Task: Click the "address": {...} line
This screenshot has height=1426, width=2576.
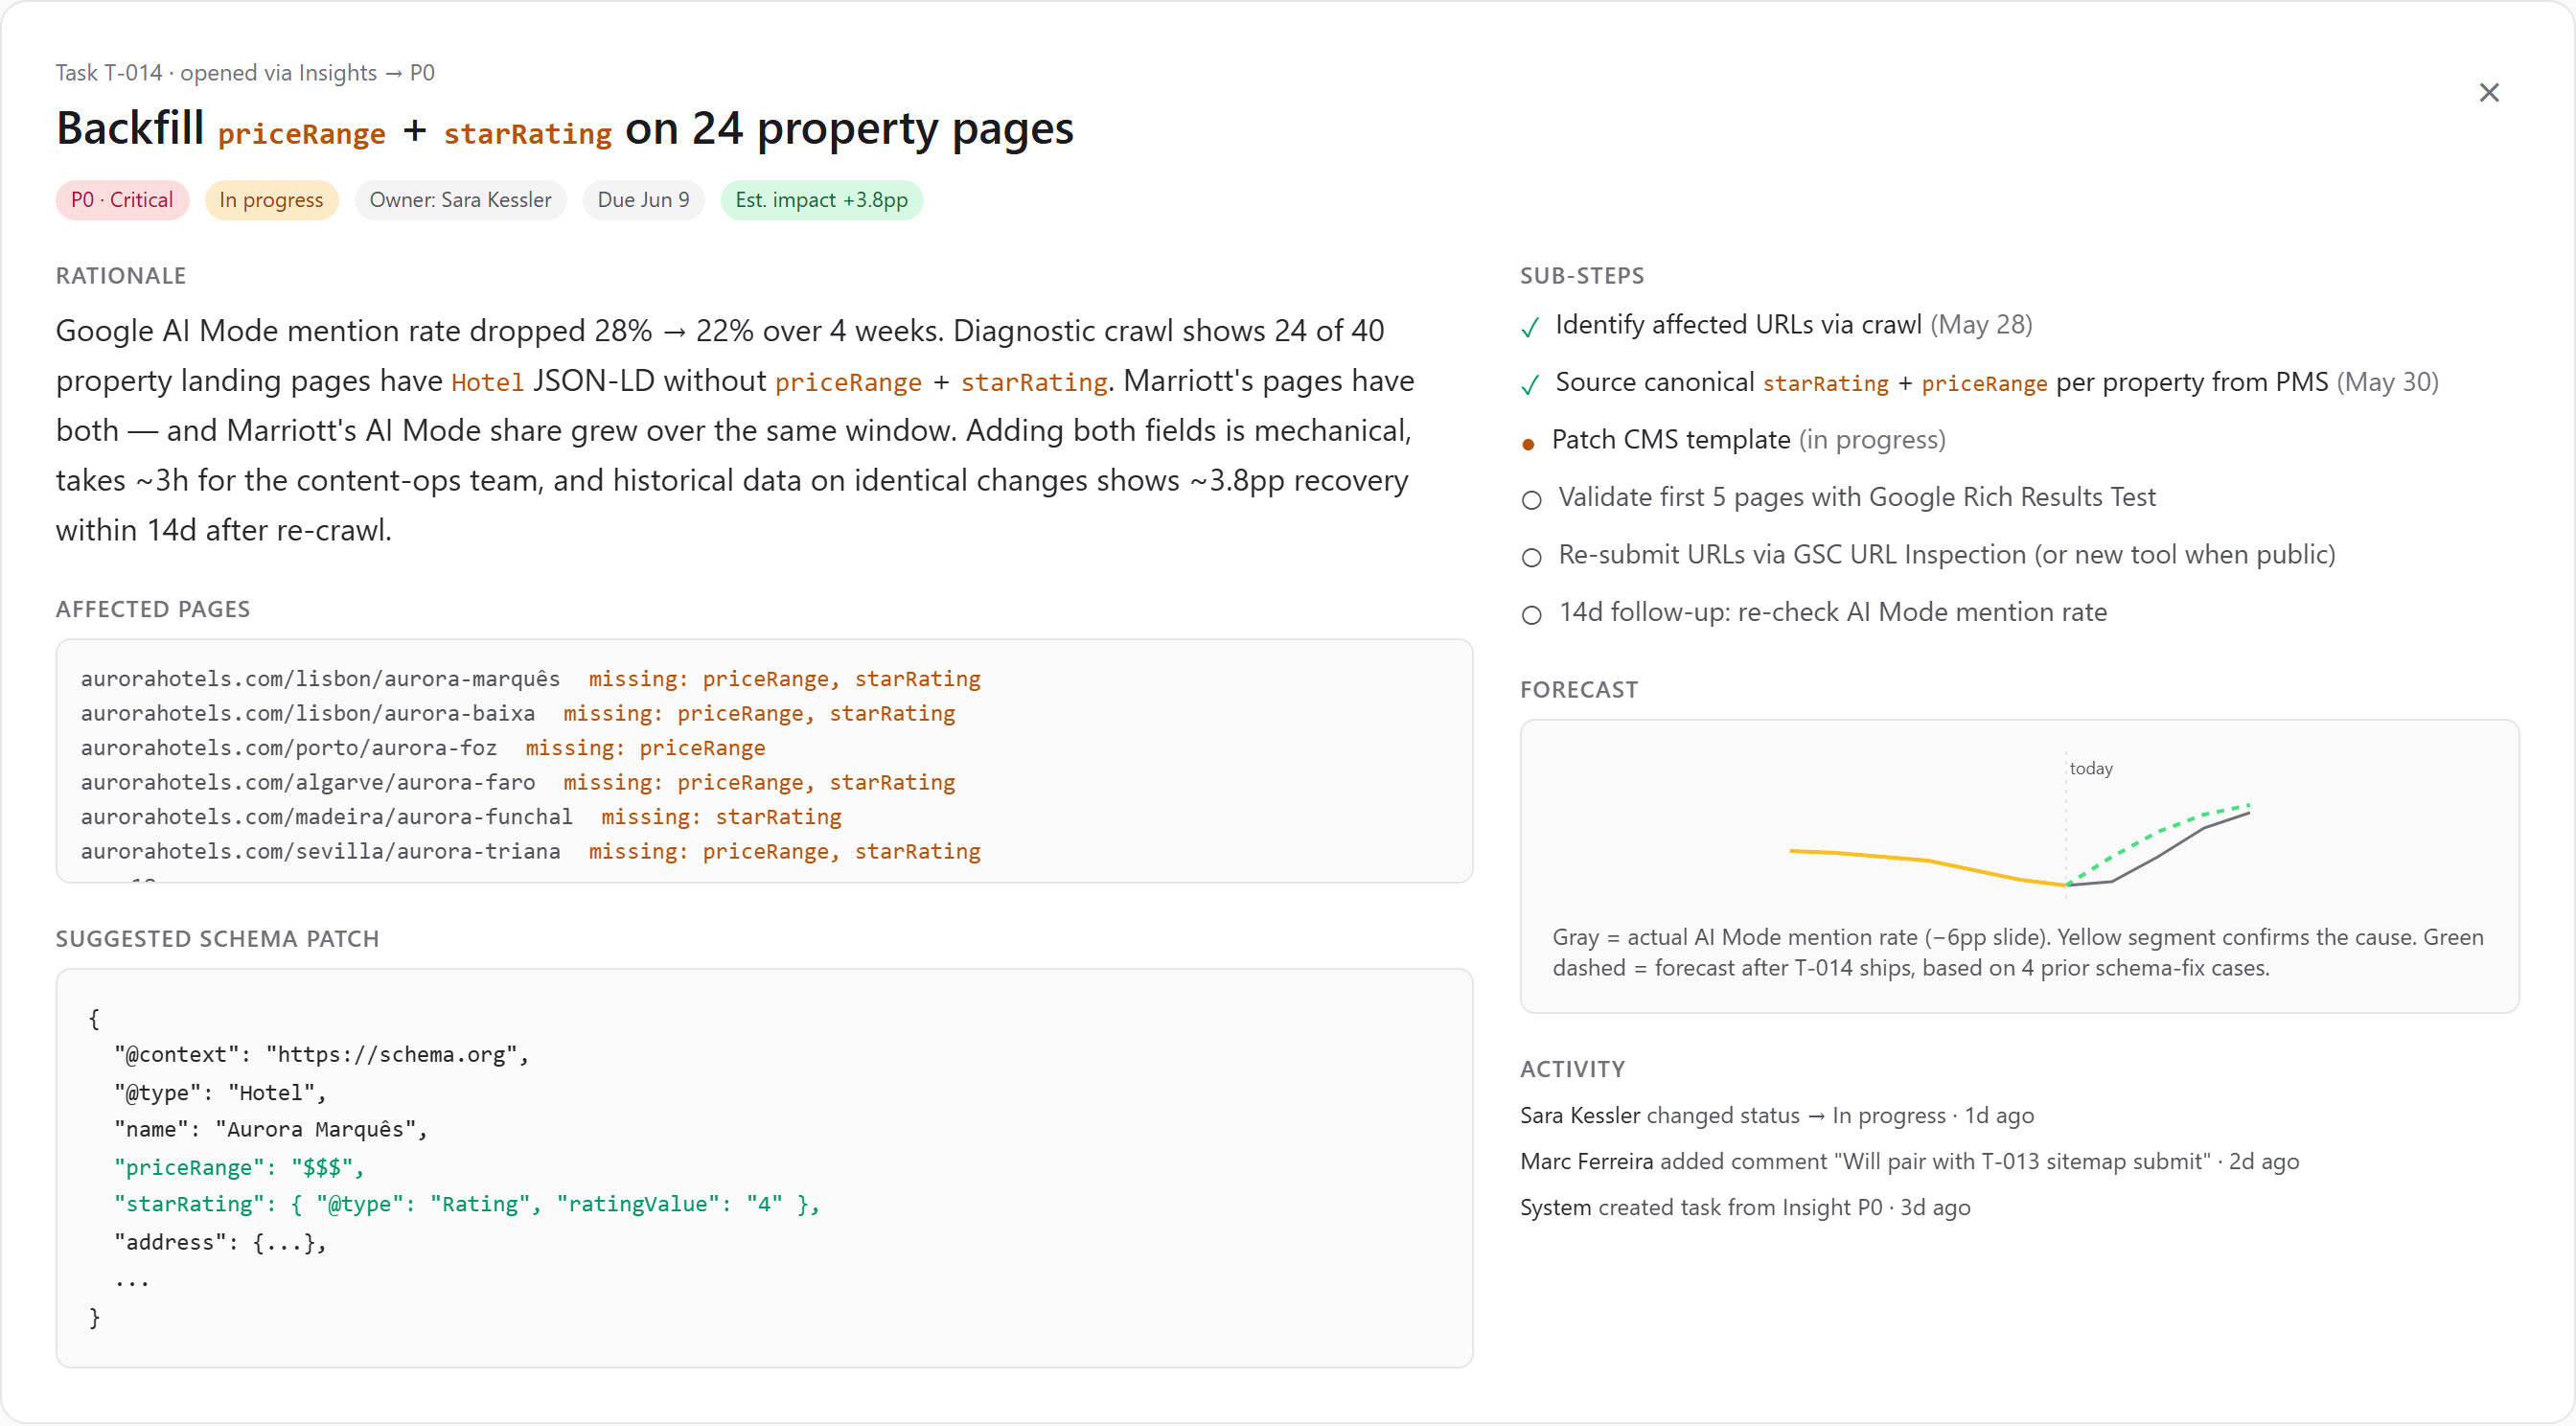Action: click(220, 1243)
